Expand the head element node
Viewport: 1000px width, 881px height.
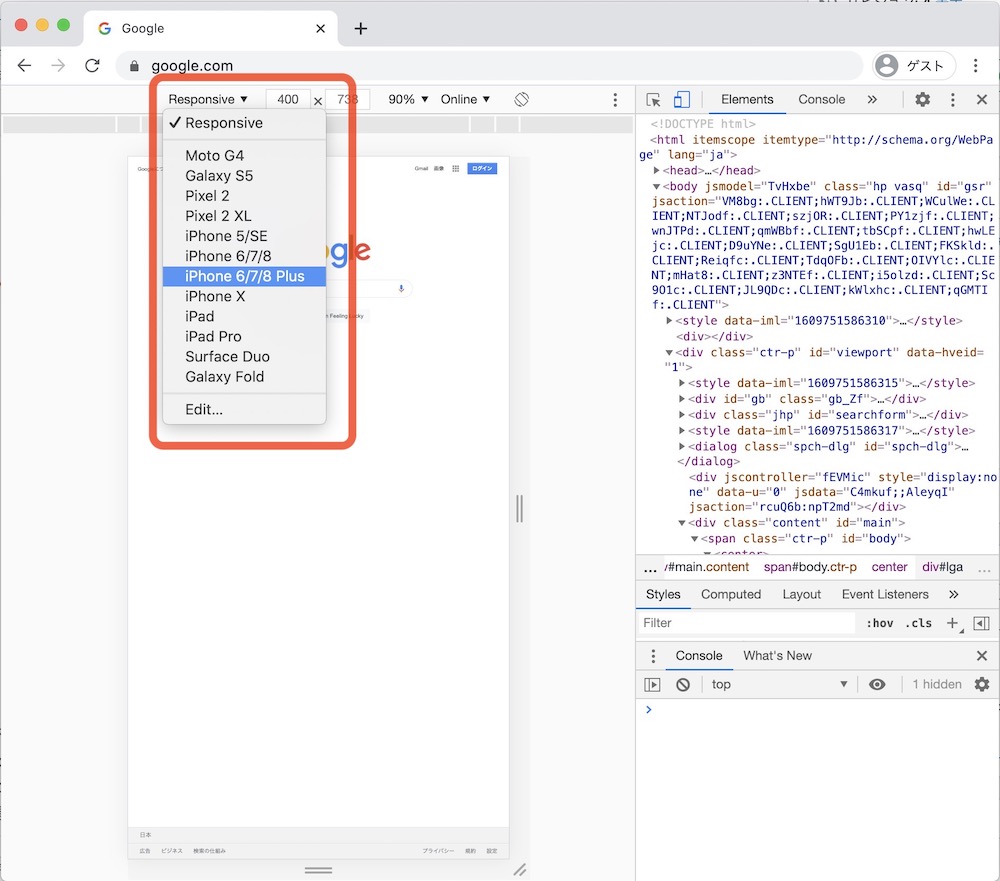[656, 170]
